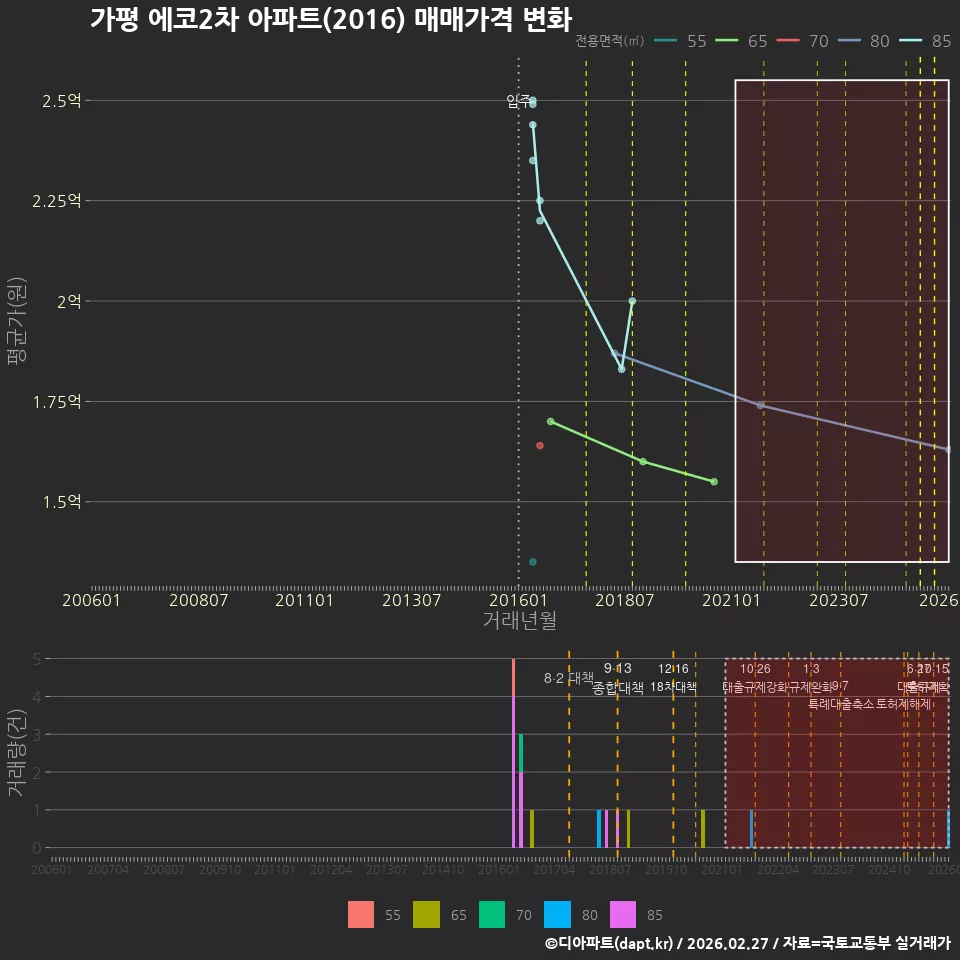Click the 201704 label on the volume chart x-axis
The image size is (960, 960).
pos(554,869)
